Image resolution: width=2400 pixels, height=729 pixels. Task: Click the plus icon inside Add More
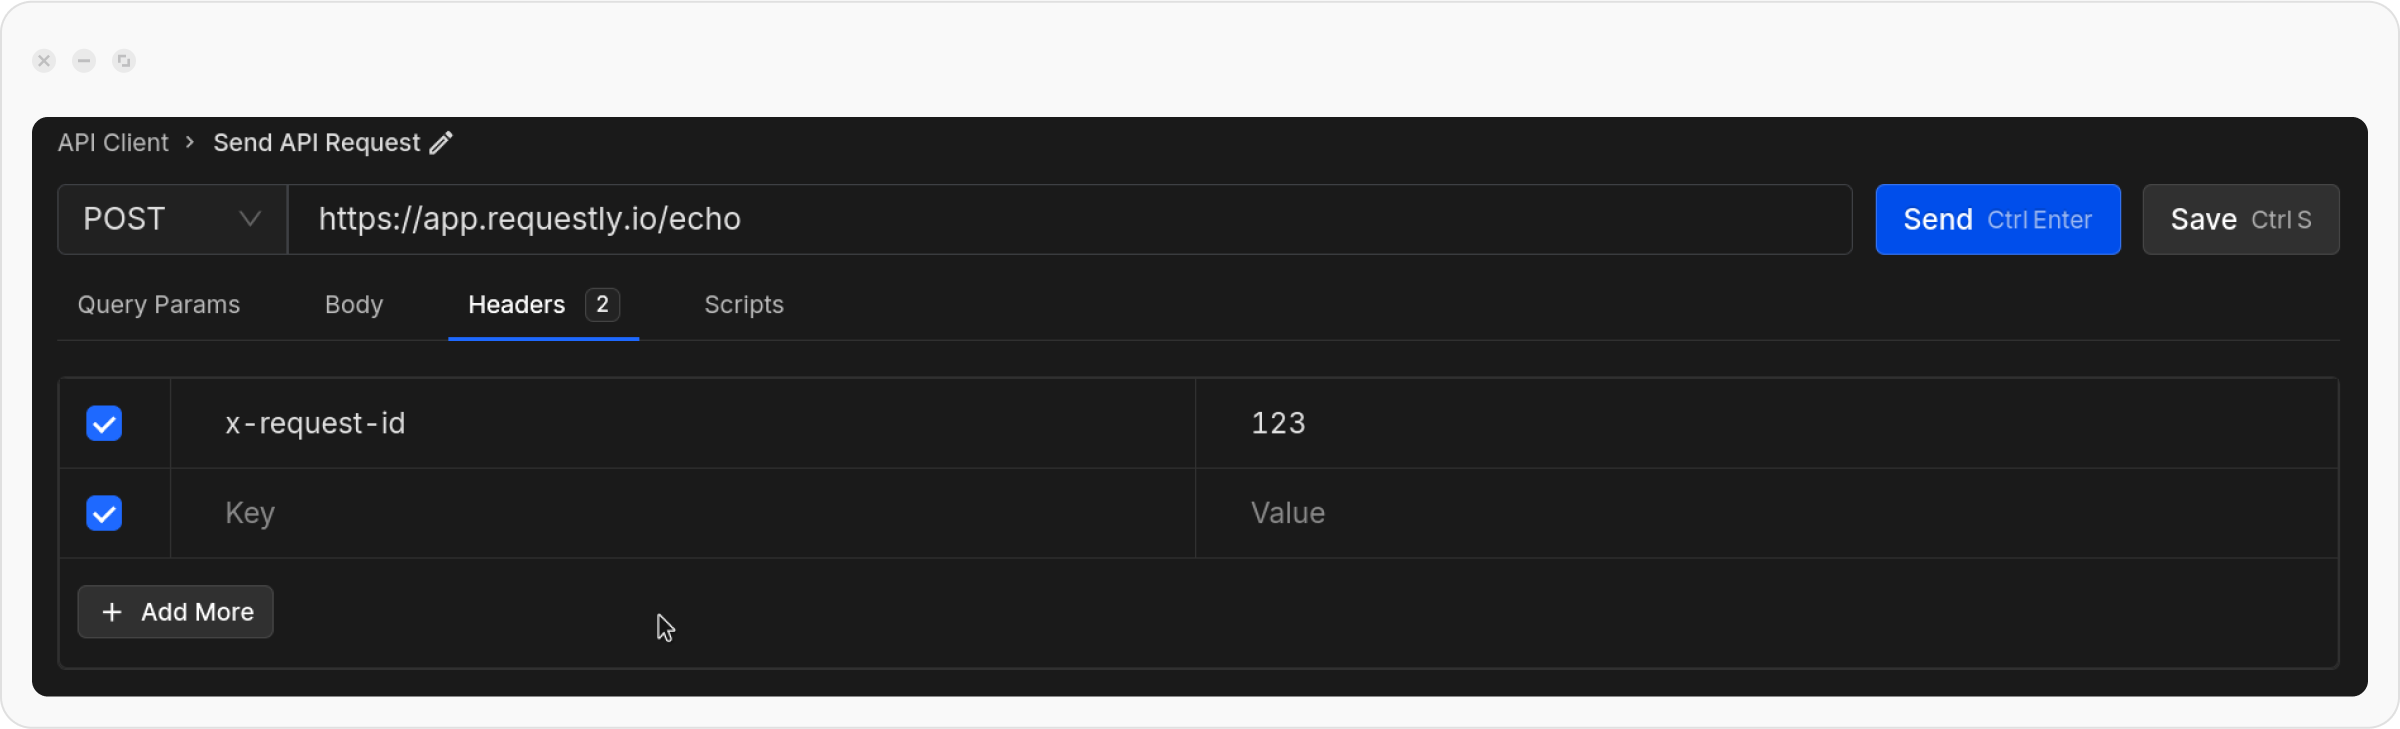point(113,611)
